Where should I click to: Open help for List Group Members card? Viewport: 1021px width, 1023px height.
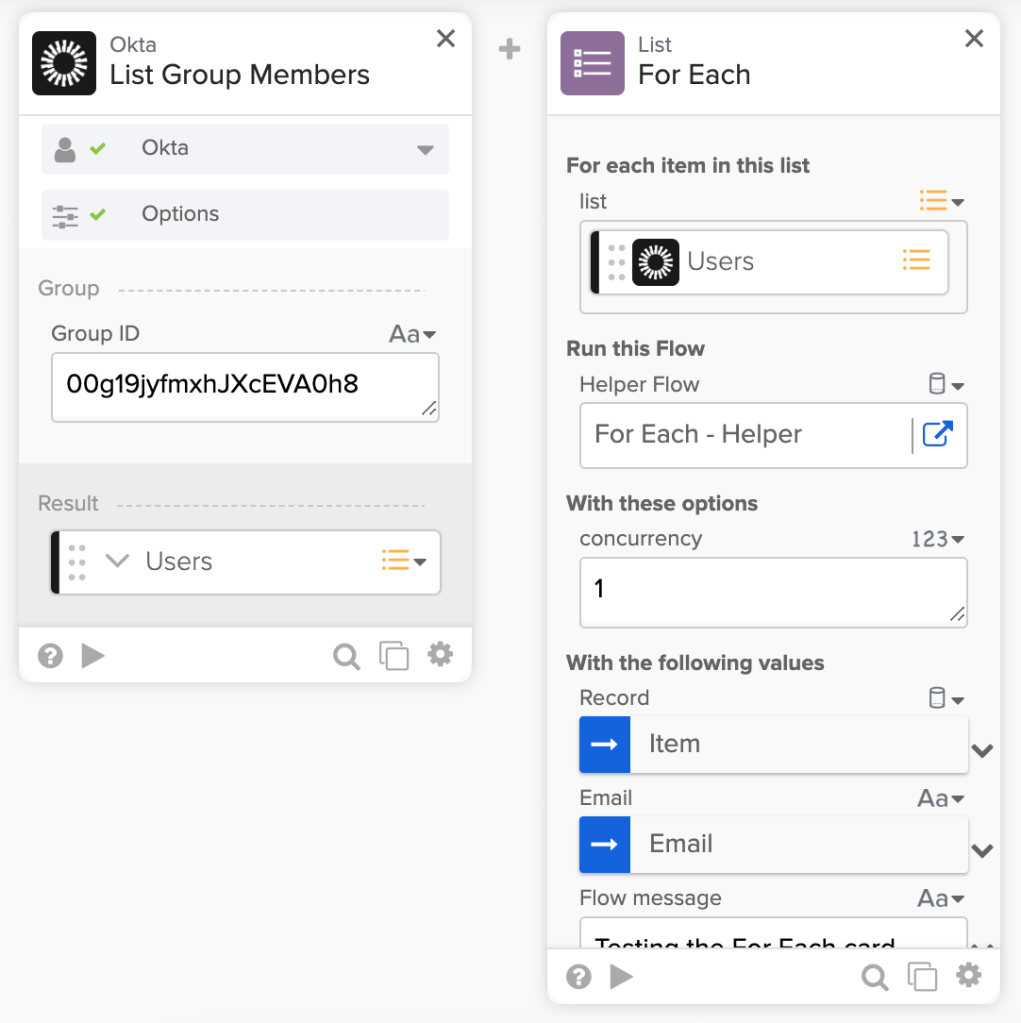[x=50, y=656]
